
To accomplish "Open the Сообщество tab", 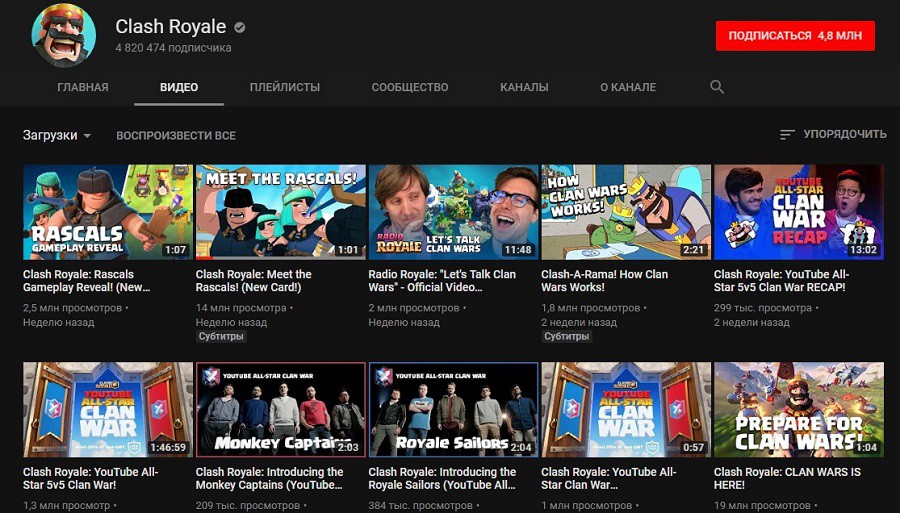I will [x=410, y=87].
